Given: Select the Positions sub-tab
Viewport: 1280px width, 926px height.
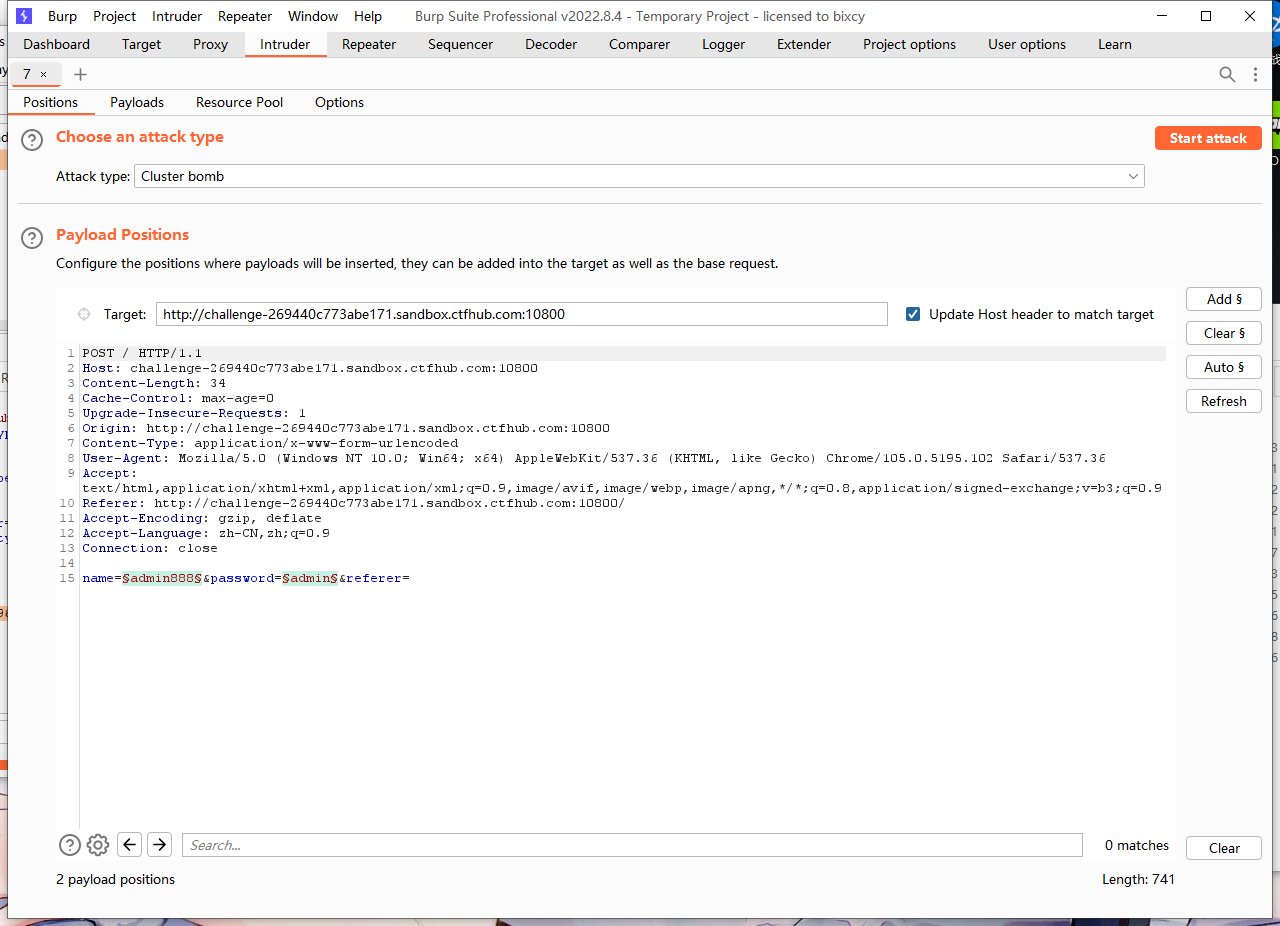Looking at the screenshot, I should 51,102.
